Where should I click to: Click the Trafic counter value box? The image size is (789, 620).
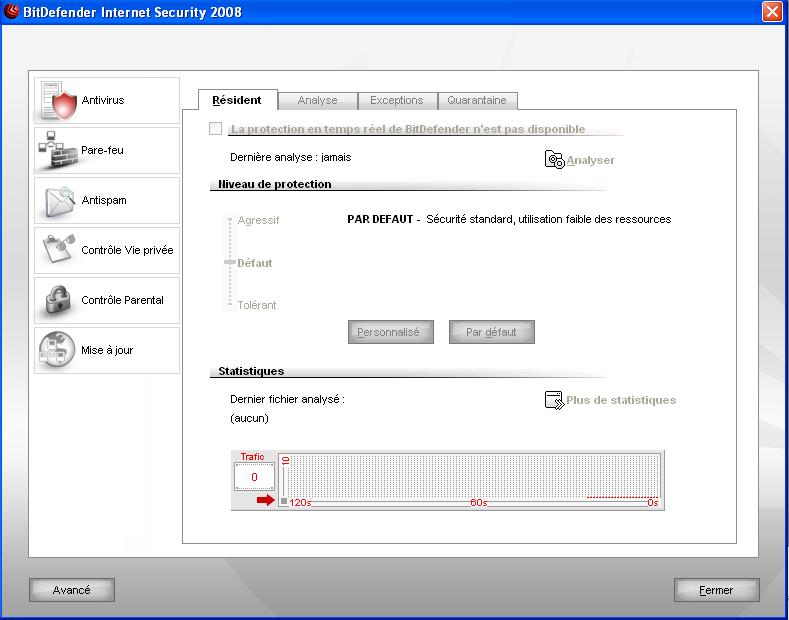pos(254,477)
